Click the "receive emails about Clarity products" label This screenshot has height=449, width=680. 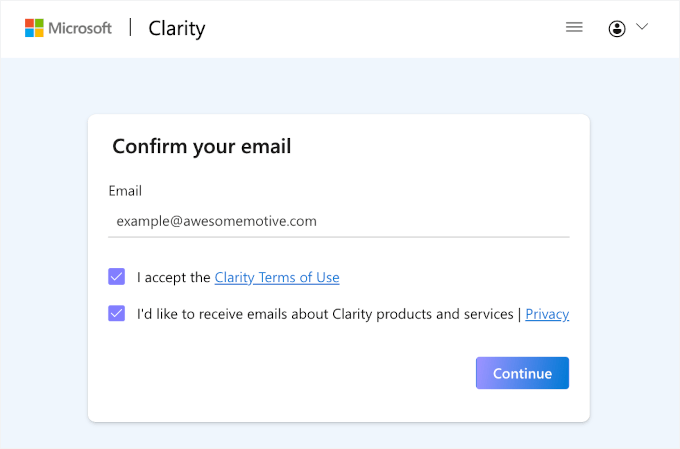click(x=325, y=314)
